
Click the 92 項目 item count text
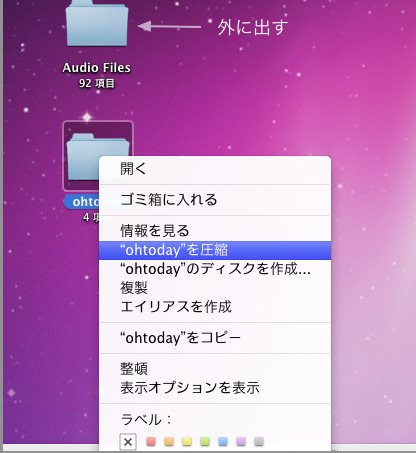pos(97,83)
